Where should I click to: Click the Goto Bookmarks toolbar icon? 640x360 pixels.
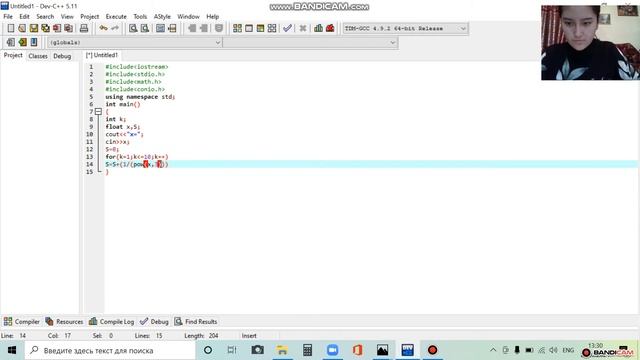34,42
